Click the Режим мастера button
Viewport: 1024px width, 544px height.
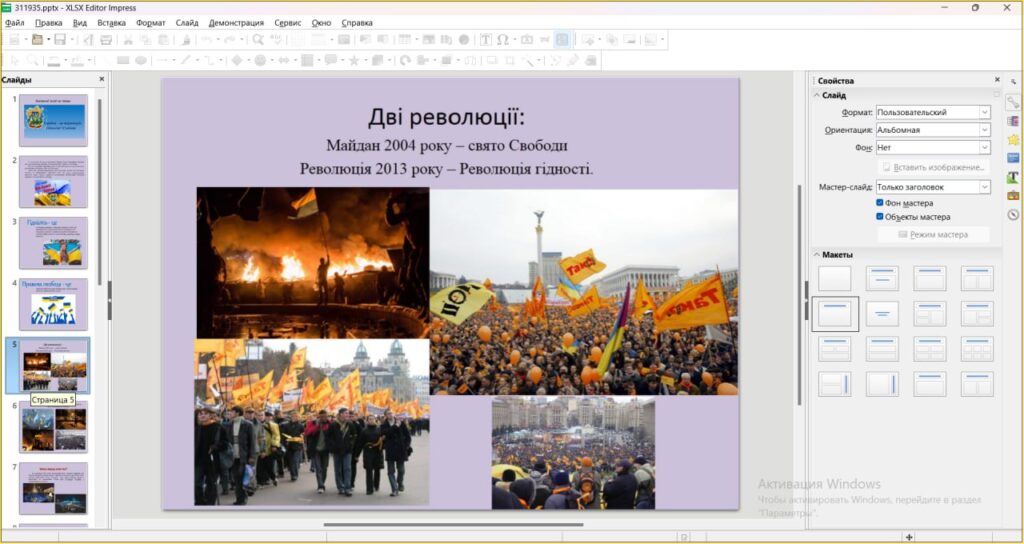[933, 235]
